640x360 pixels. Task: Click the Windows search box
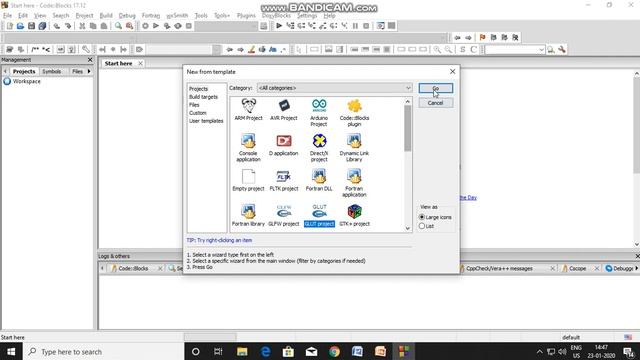pos(103,351)
